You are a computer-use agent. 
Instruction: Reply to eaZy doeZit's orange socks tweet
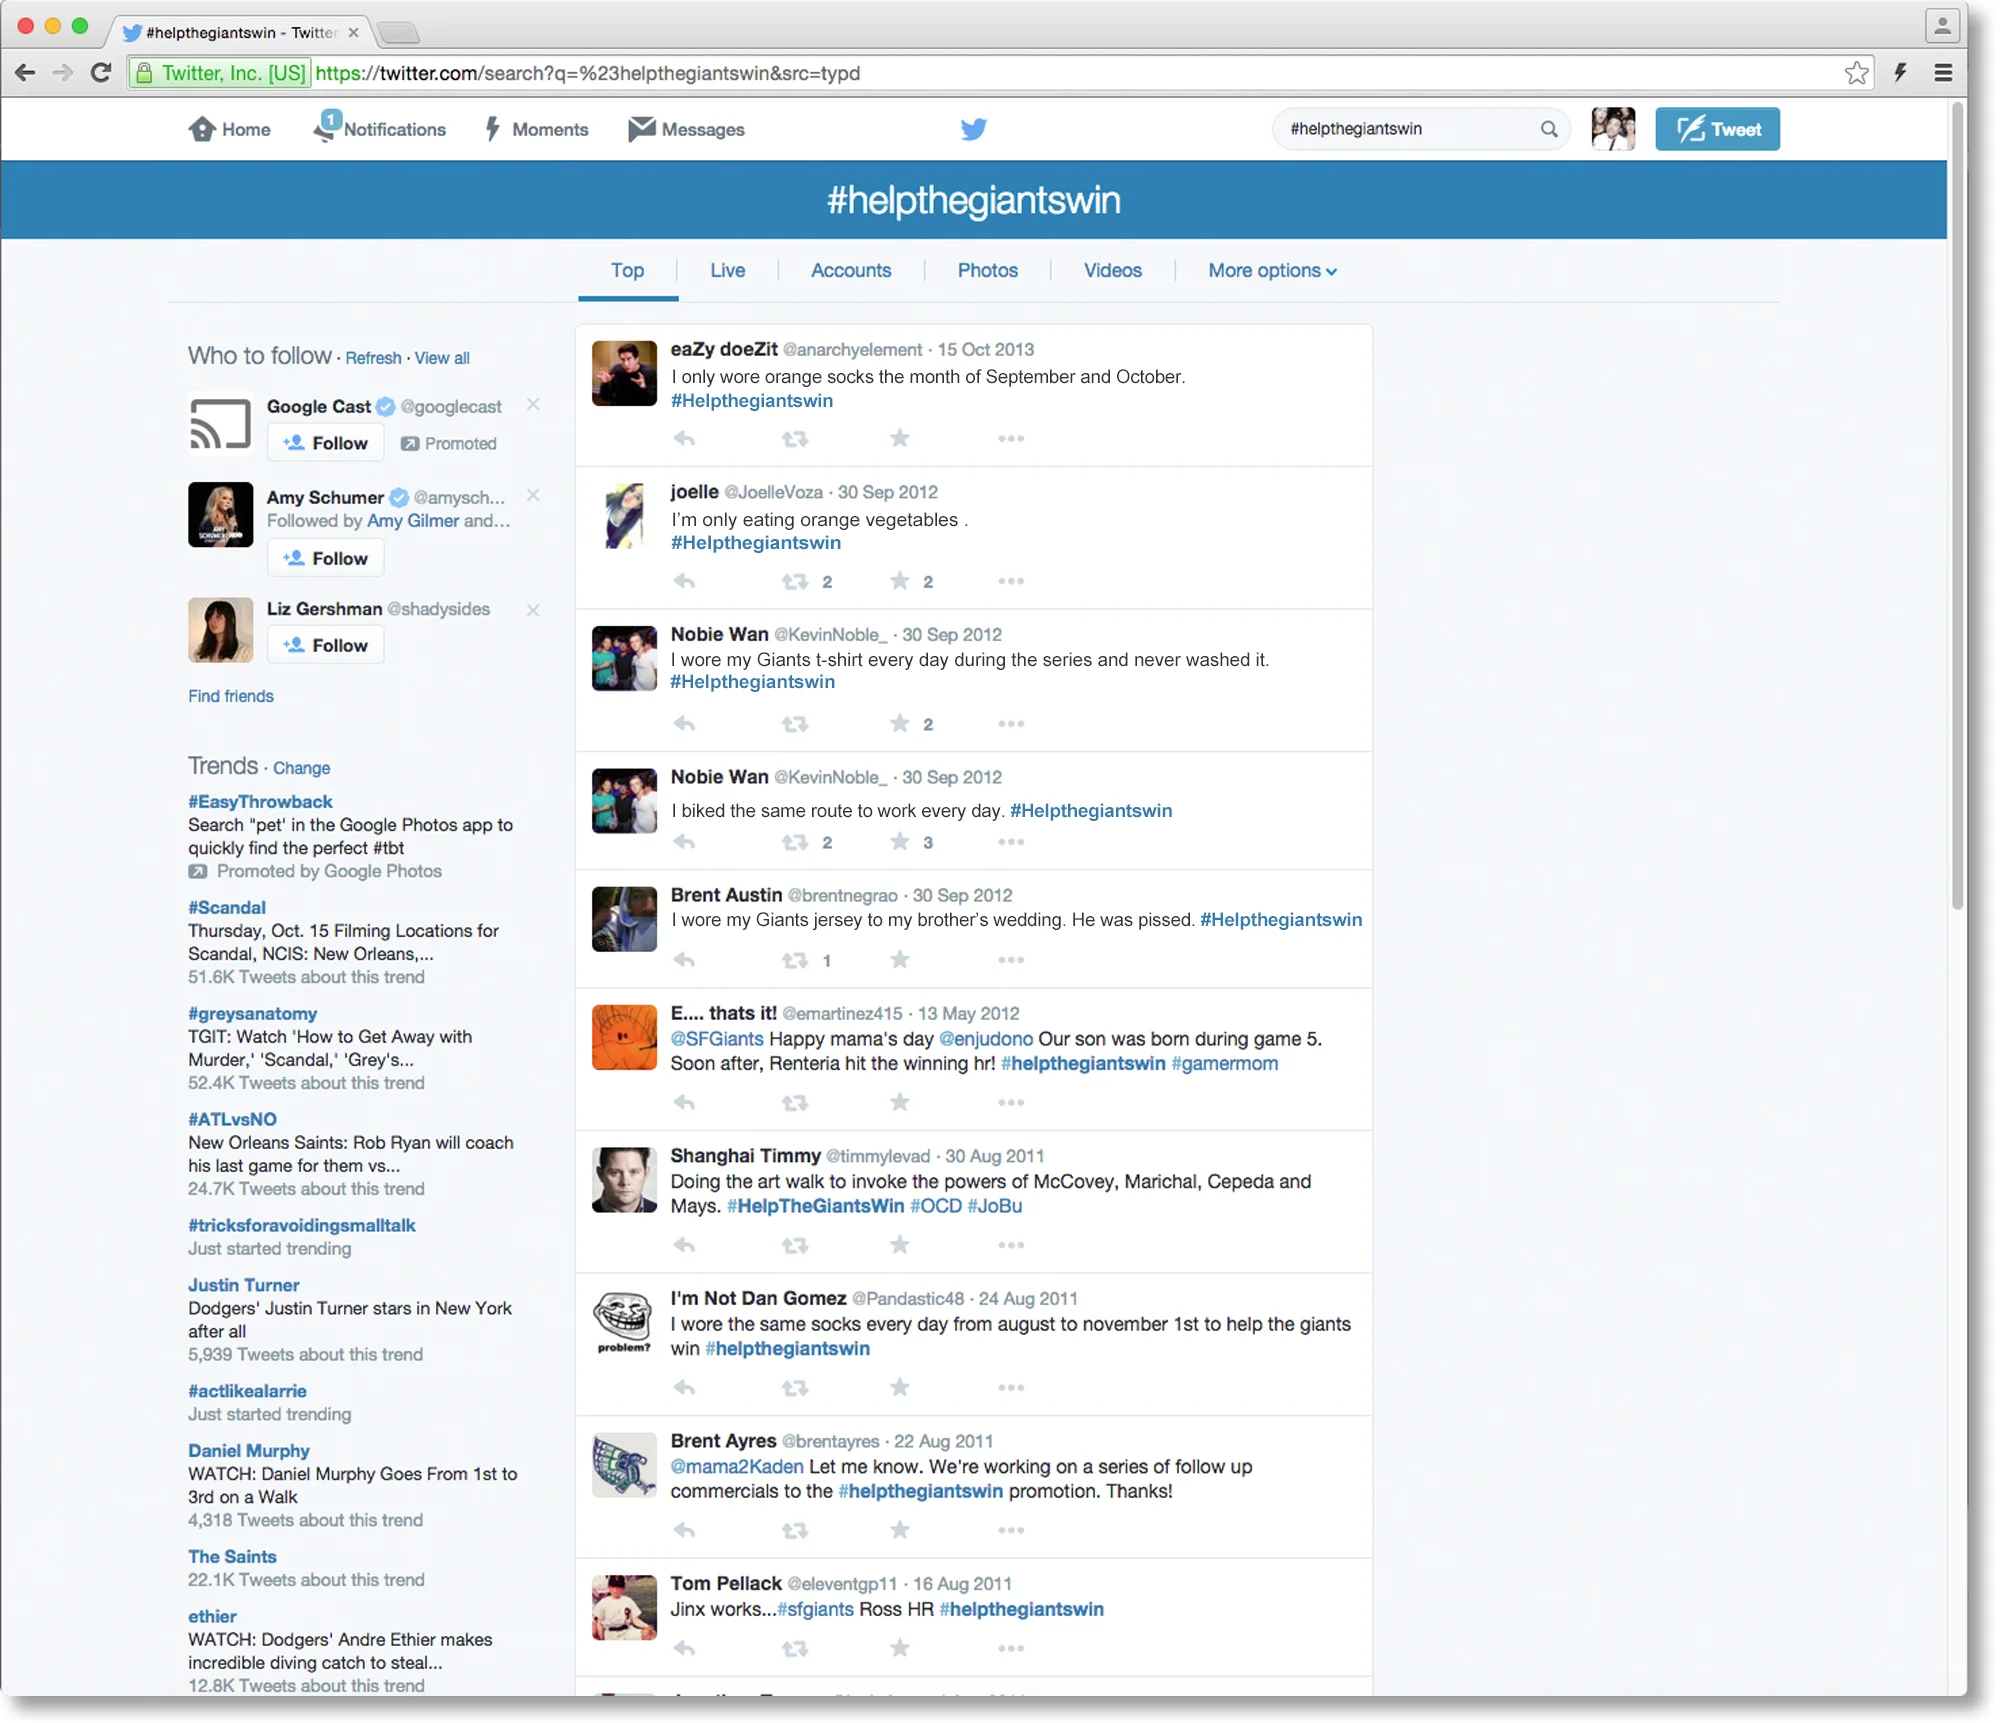[x=684, y=438]
